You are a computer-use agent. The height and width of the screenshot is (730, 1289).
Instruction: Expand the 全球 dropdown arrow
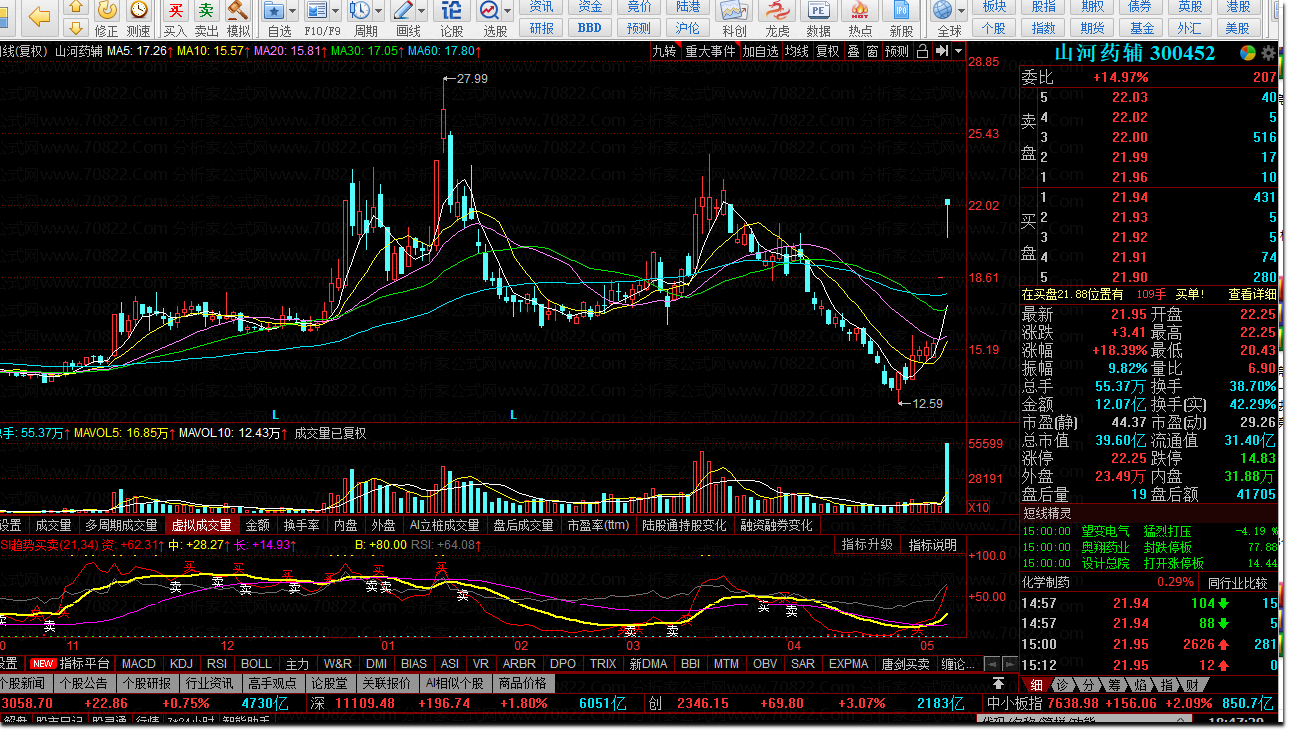[x=962, y=11]
